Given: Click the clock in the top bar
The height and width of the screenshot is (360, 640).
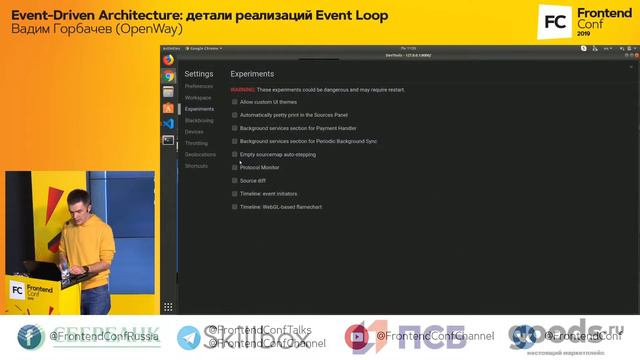Looking at the screenshot, I should click(408, 49).
